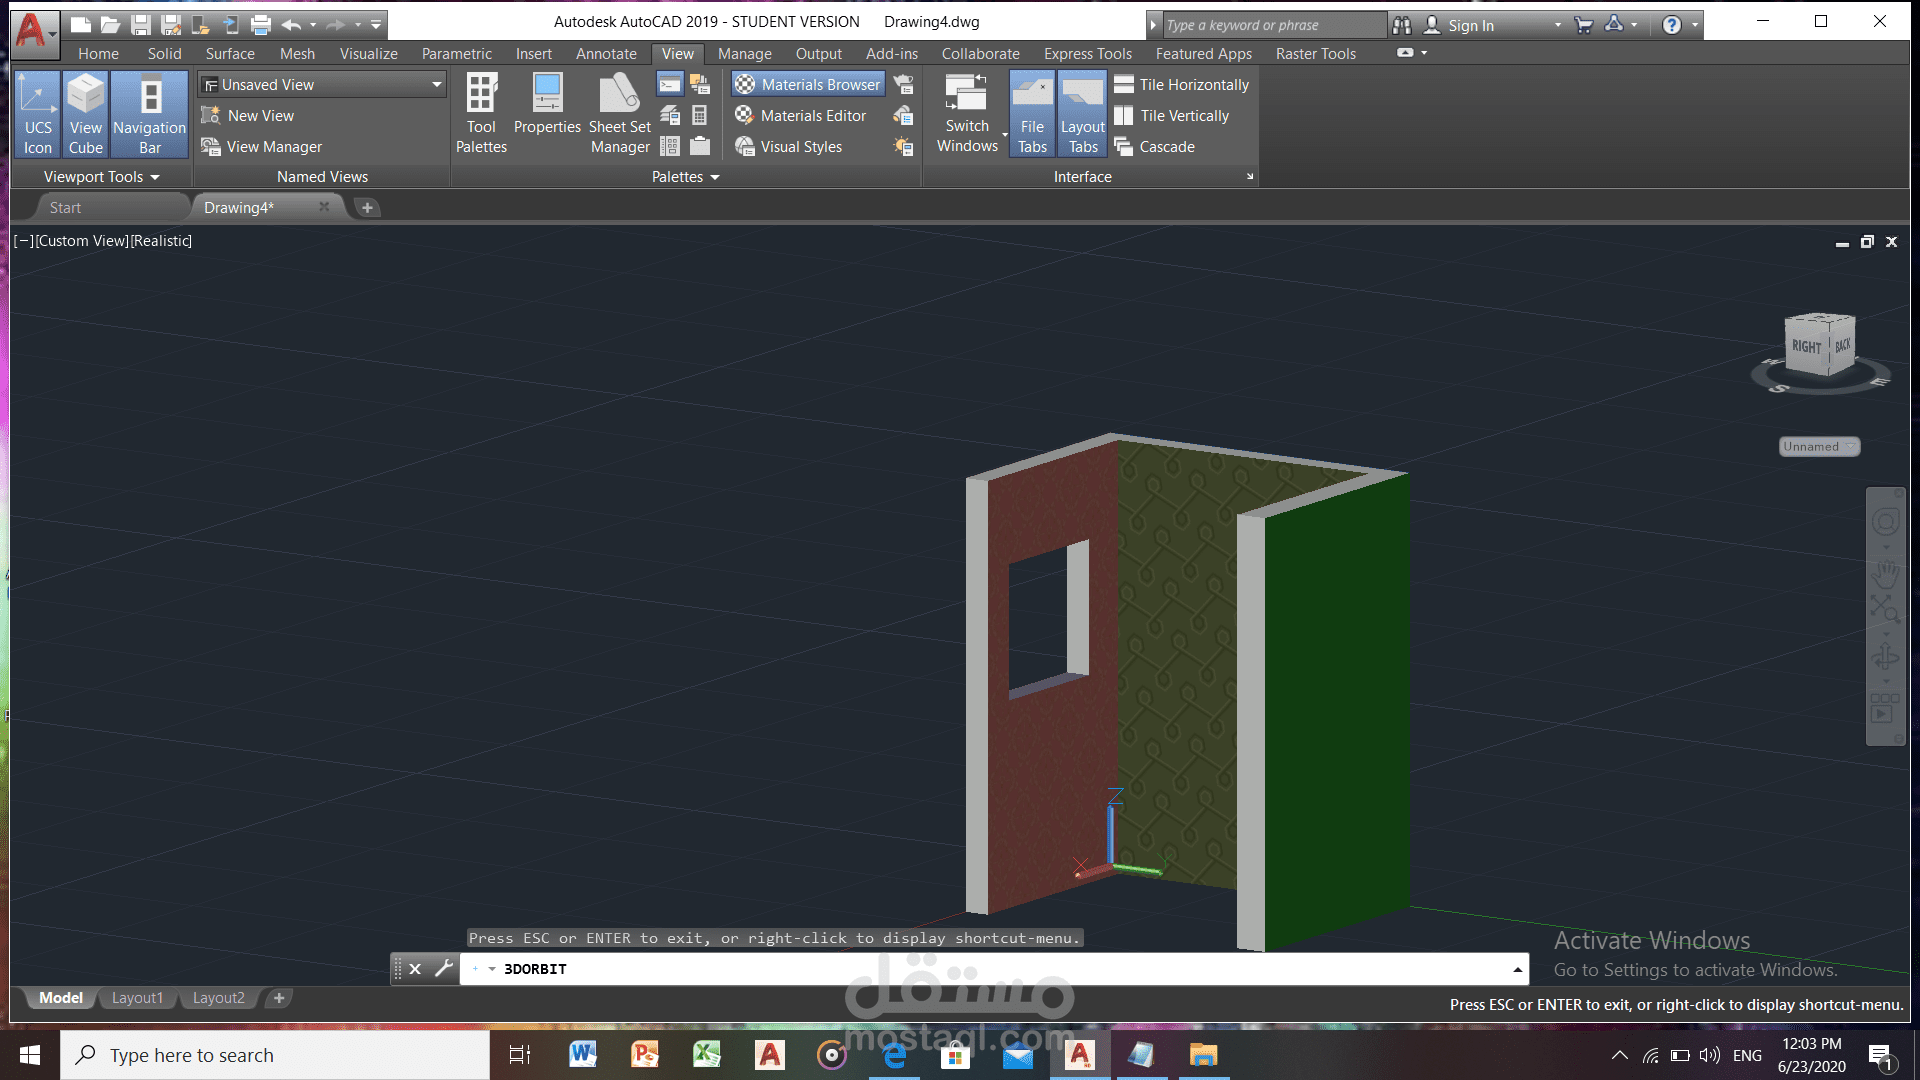Image resolution: width=1920 pixels, height=1080 pixels.
Task: Expand the Viewport Tools panel arrow
Action: [155, 177]
